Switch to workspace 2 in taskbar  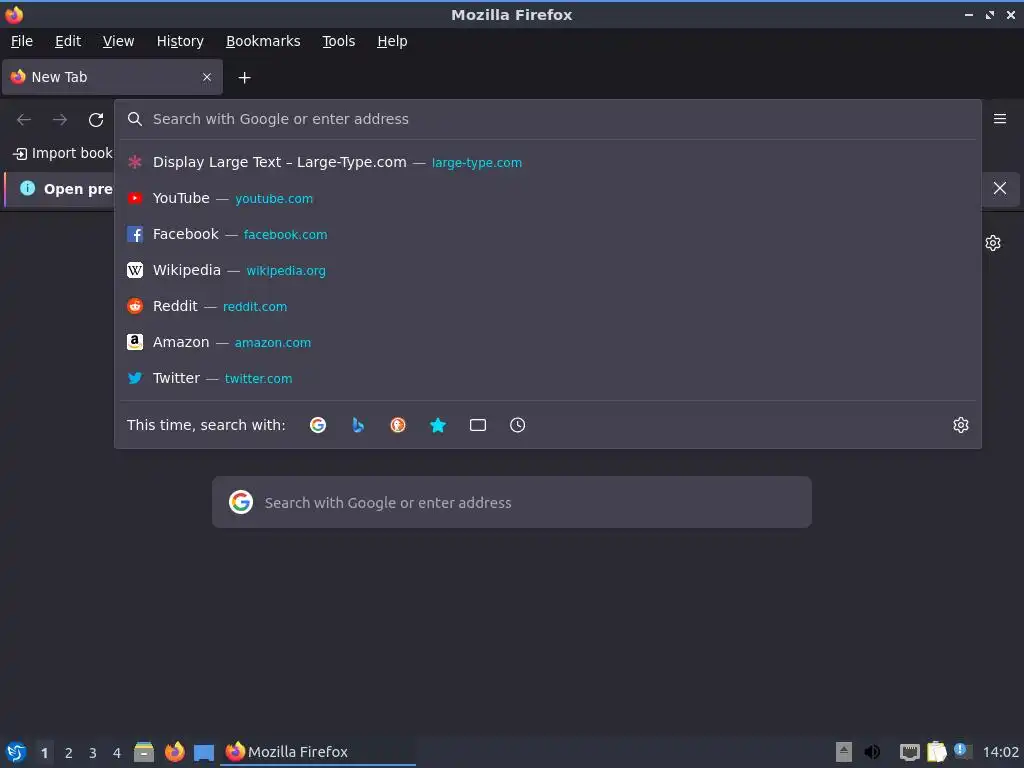69,753
